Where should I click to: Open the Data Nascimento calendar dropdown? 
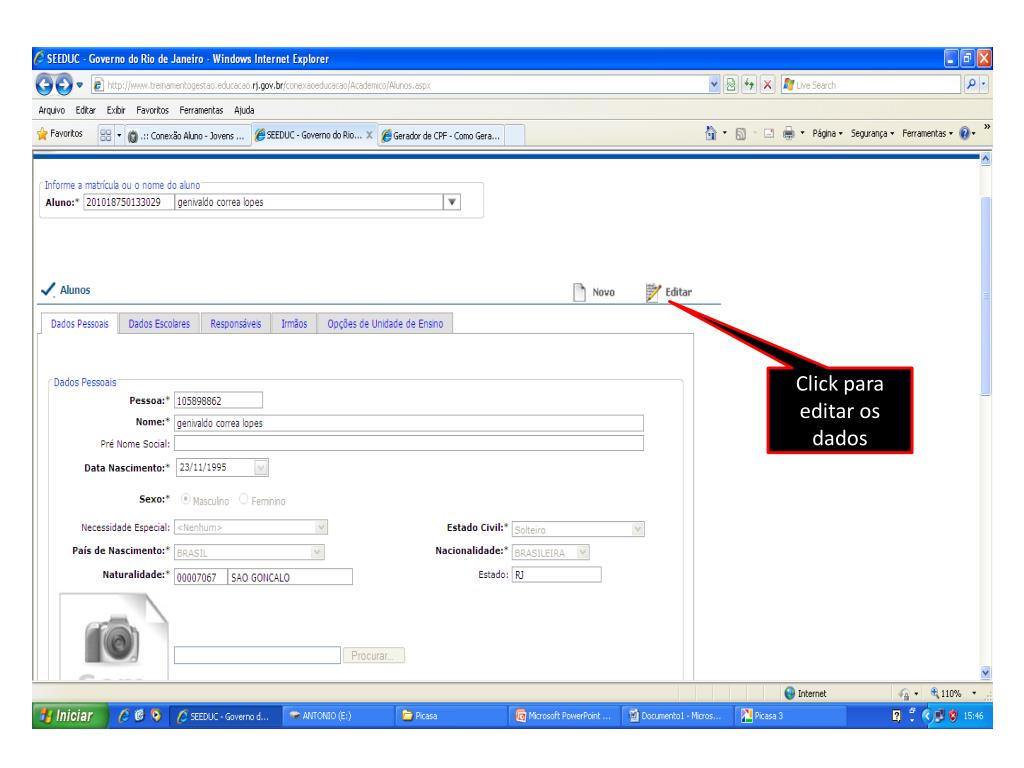[261, 468]
